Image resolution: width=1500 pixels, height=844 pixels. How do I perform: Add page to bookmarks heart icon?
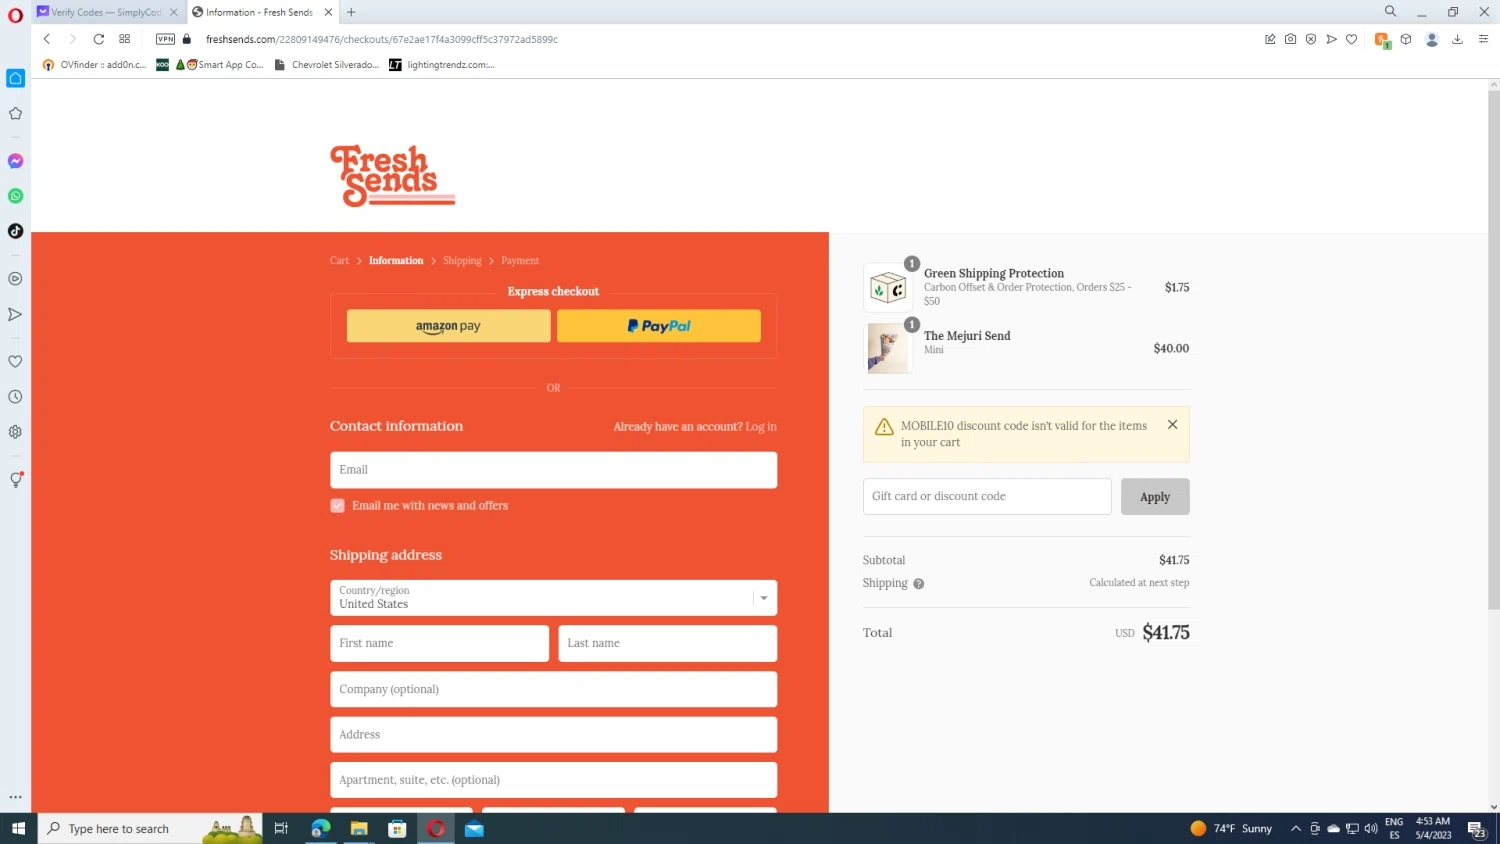[x=1351, y=39]
